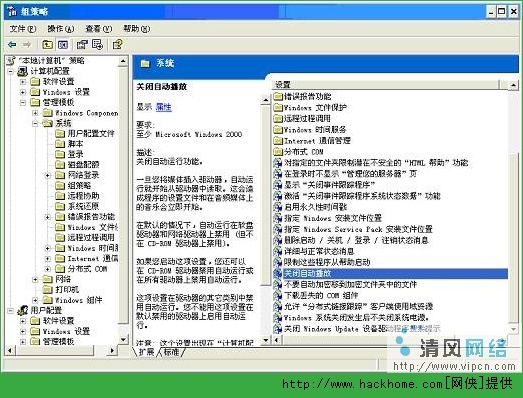Toggle the show/hide console tree icon
Screen dimensions: 523x398
pyautogui.click(x=63, y=44)
